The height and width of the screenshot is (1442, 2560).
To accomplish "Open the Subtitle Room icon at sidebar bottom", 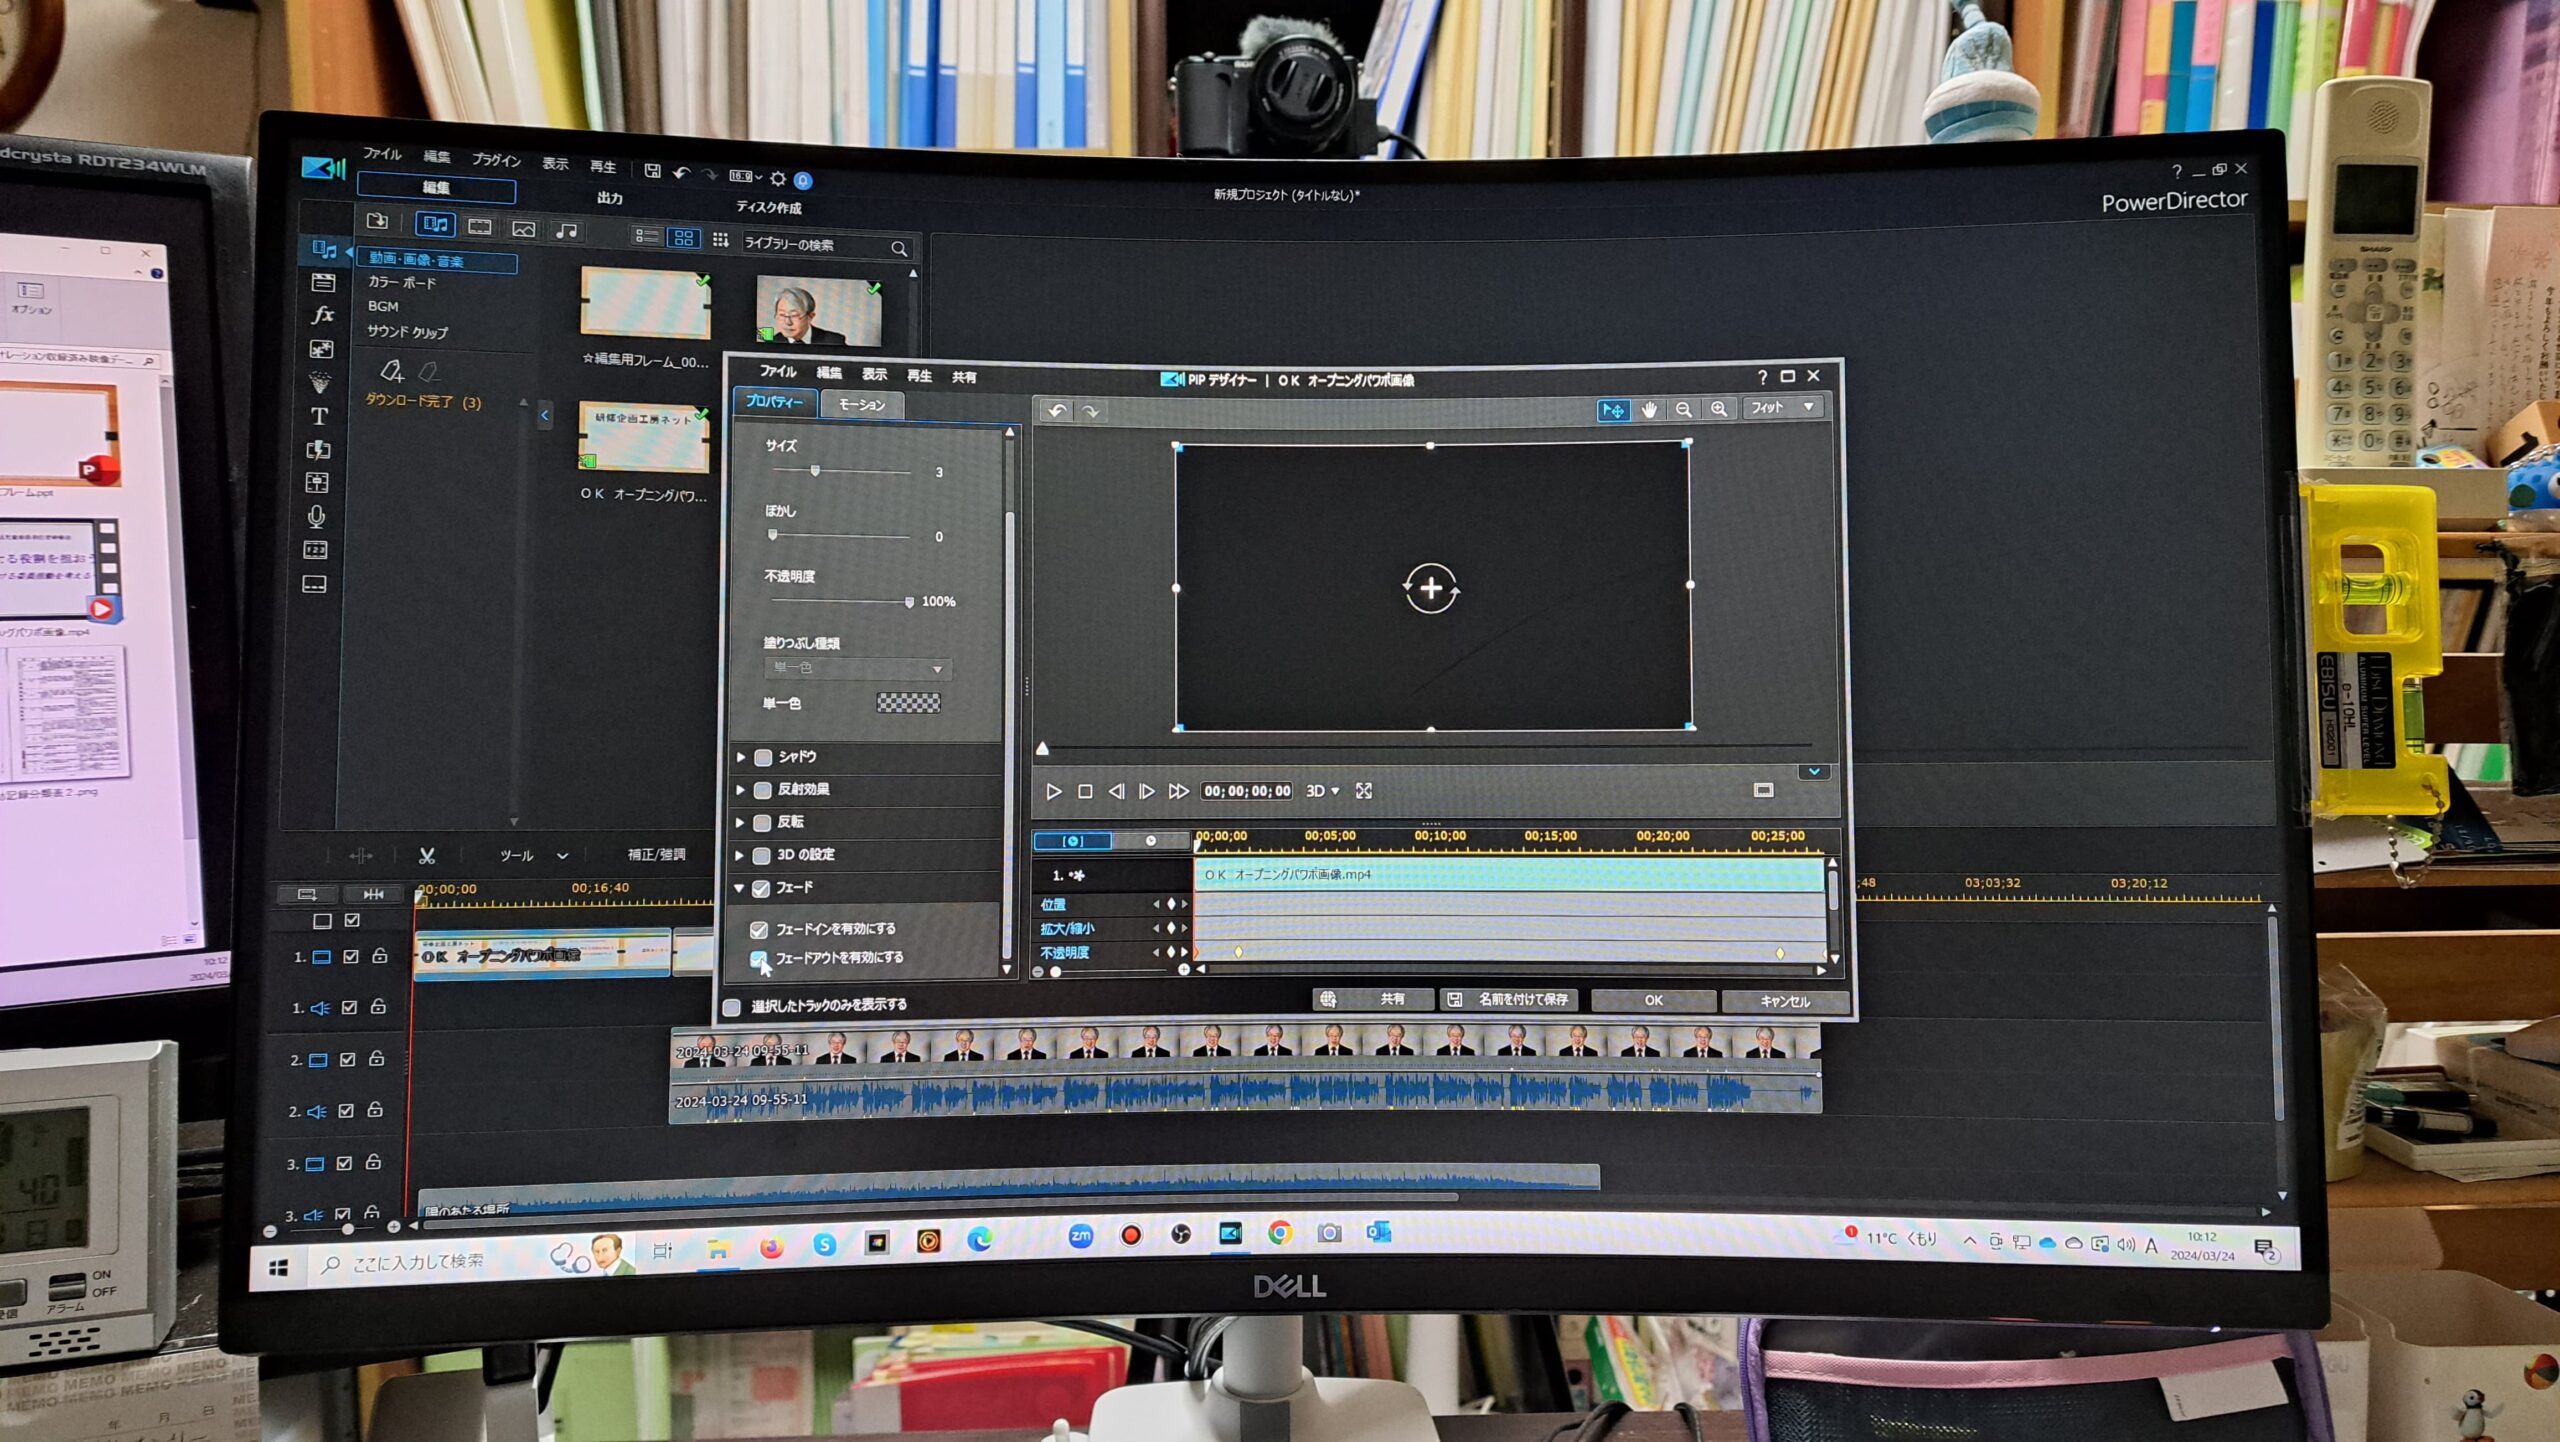I will (314, 584).
